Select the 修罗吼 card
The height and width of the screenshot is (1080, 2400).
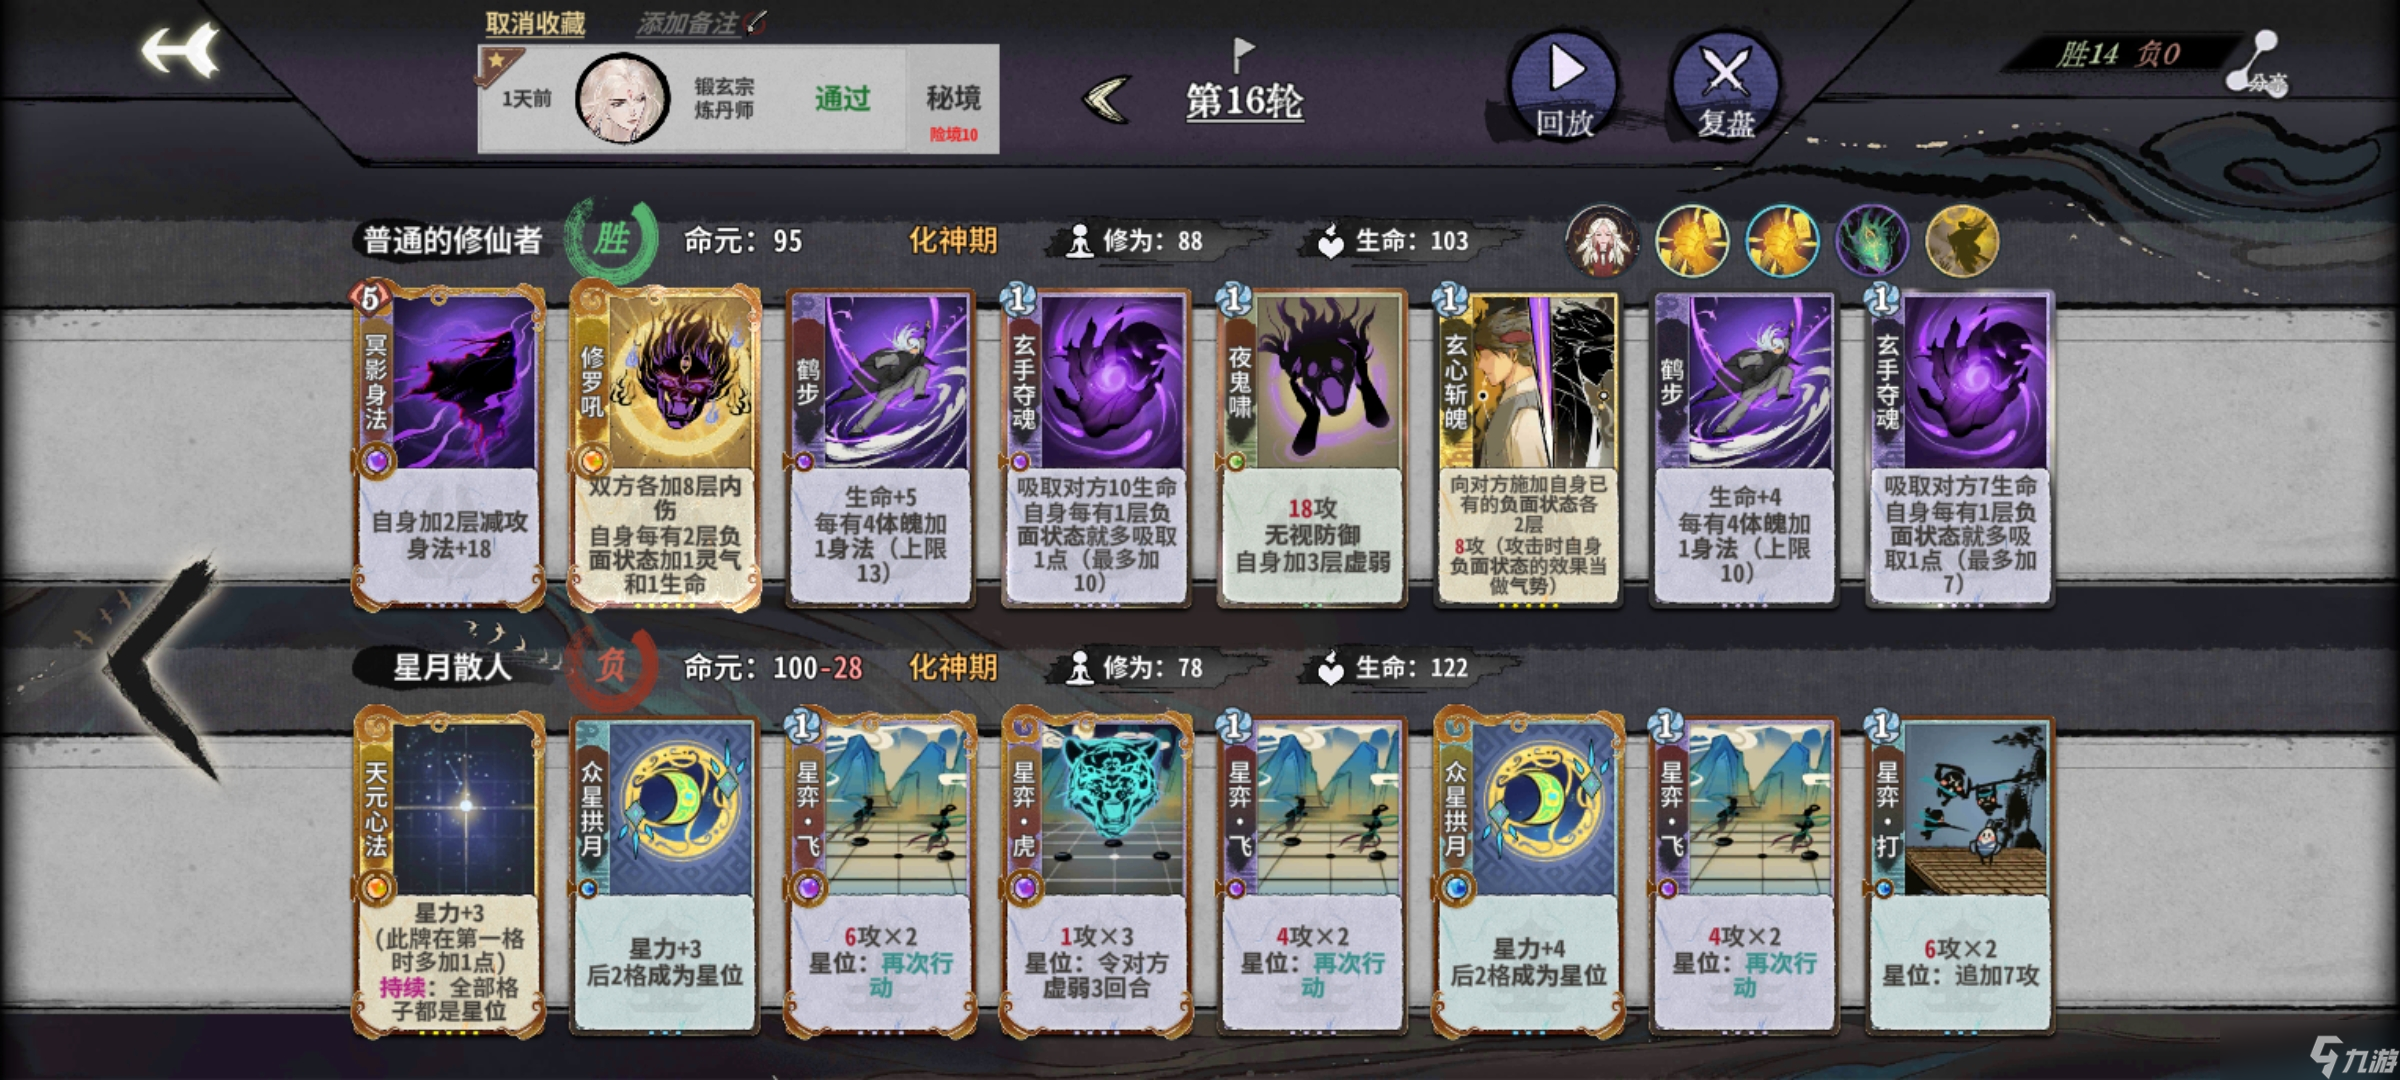664,446
